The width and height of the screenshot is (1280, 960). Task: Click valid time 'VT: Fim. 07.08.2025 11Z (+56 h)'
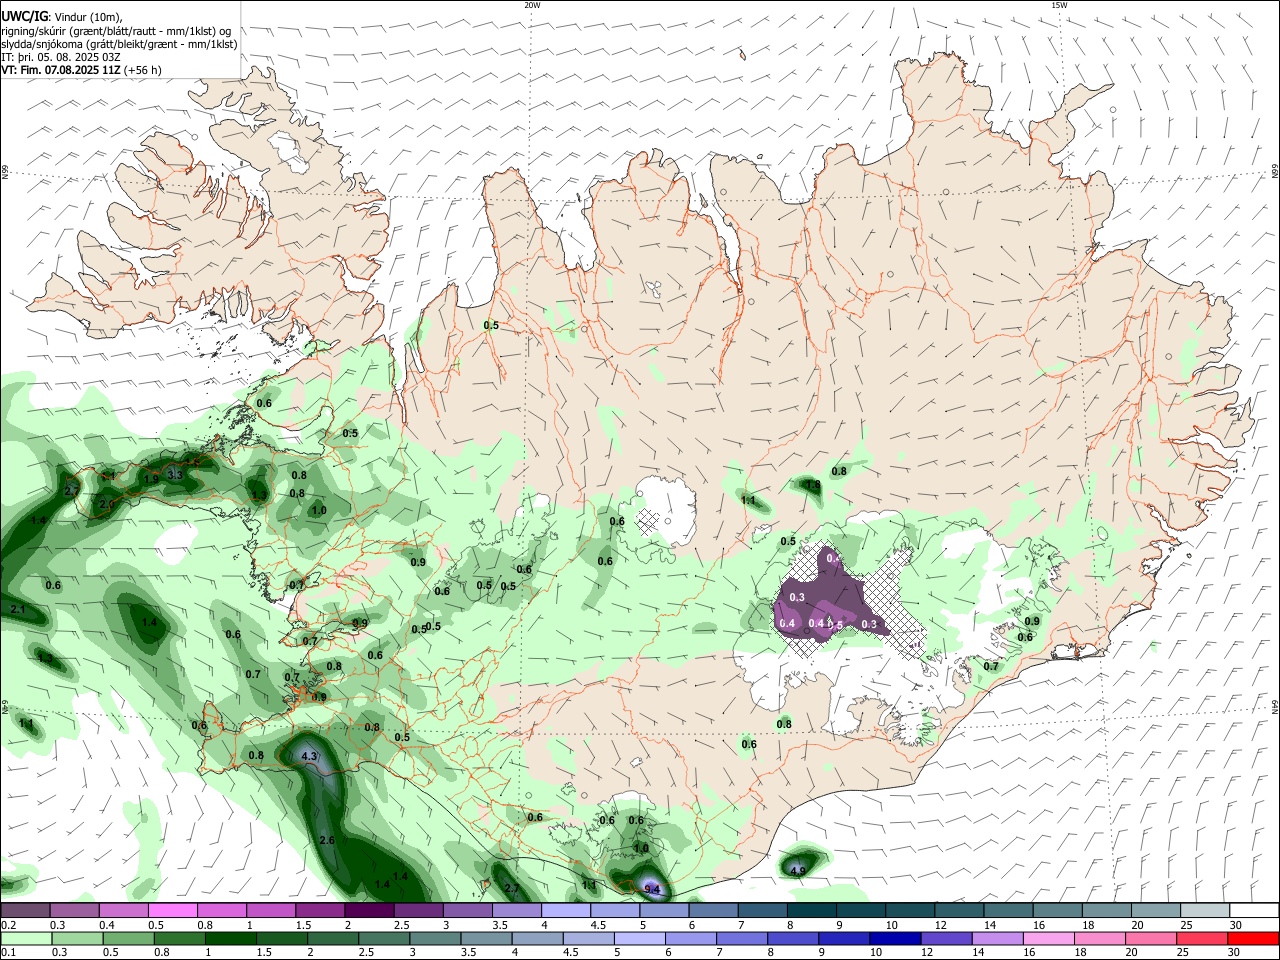tap(81, 70)
